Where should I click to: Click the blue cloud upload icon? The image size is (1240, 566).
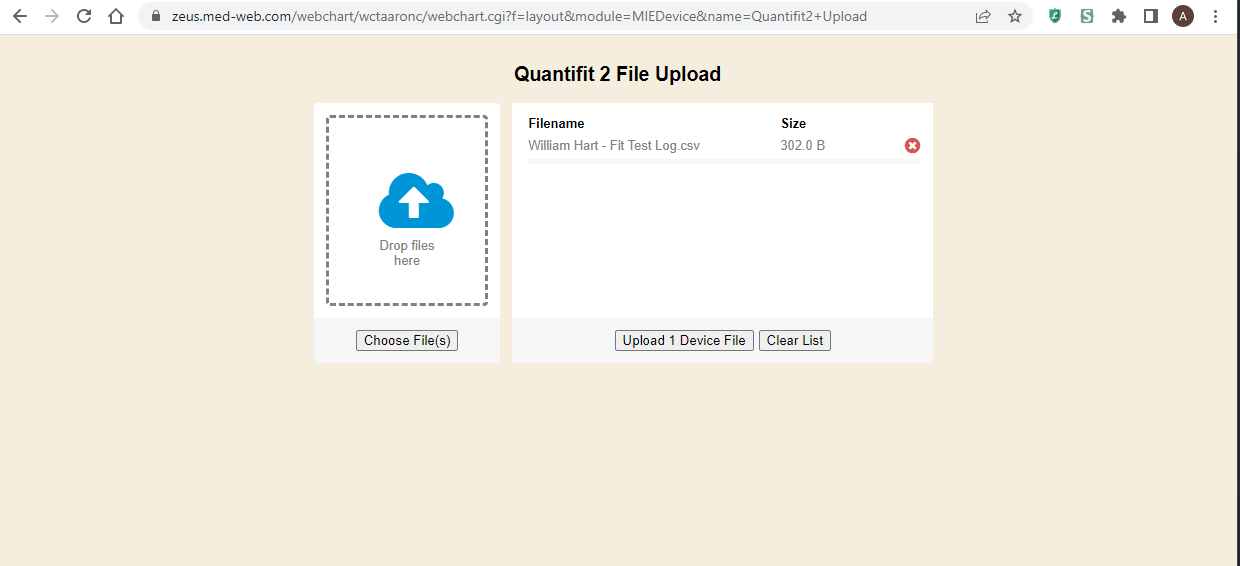(415, 201)
